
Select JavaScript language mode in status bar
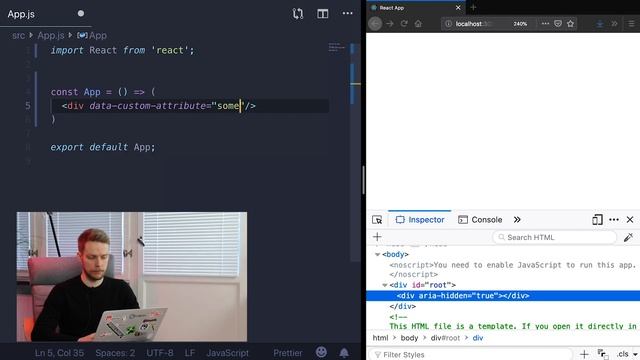(x=227, y=353)
